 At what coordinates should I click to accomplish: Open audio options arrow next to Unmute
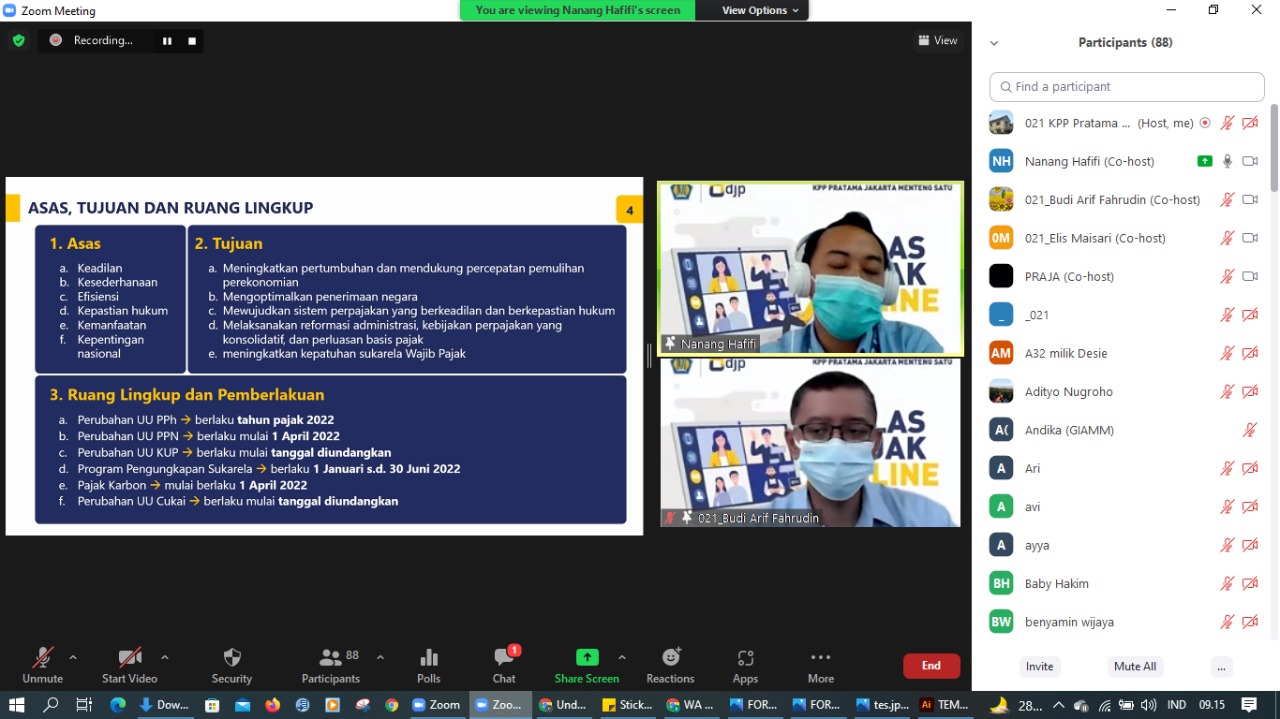[73, 657]
